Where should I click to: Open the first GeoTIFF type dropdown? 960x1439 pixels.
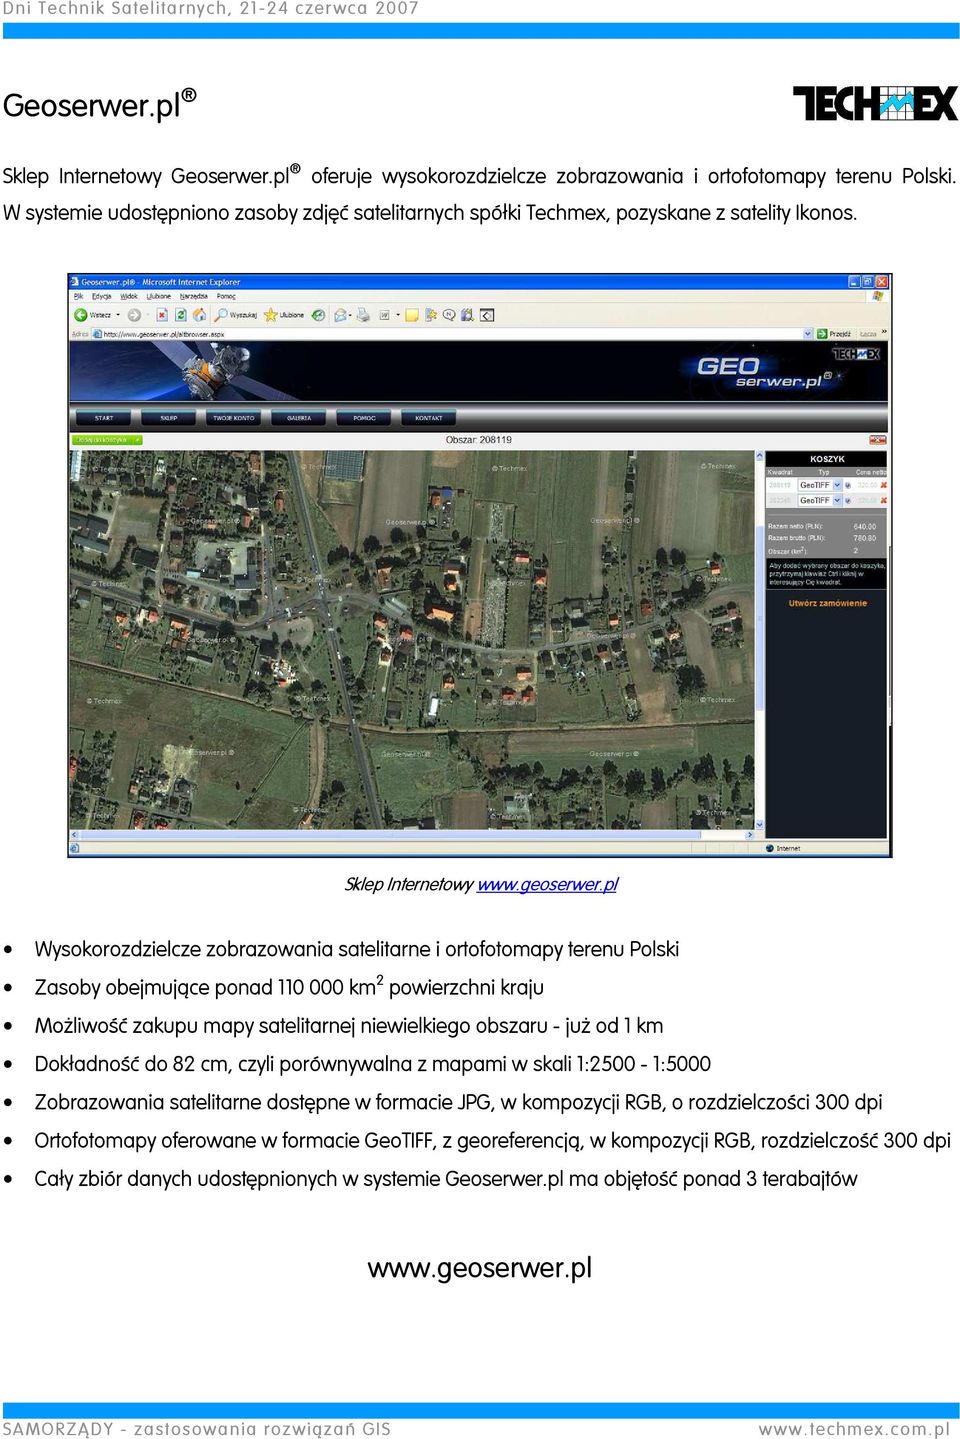837,485
